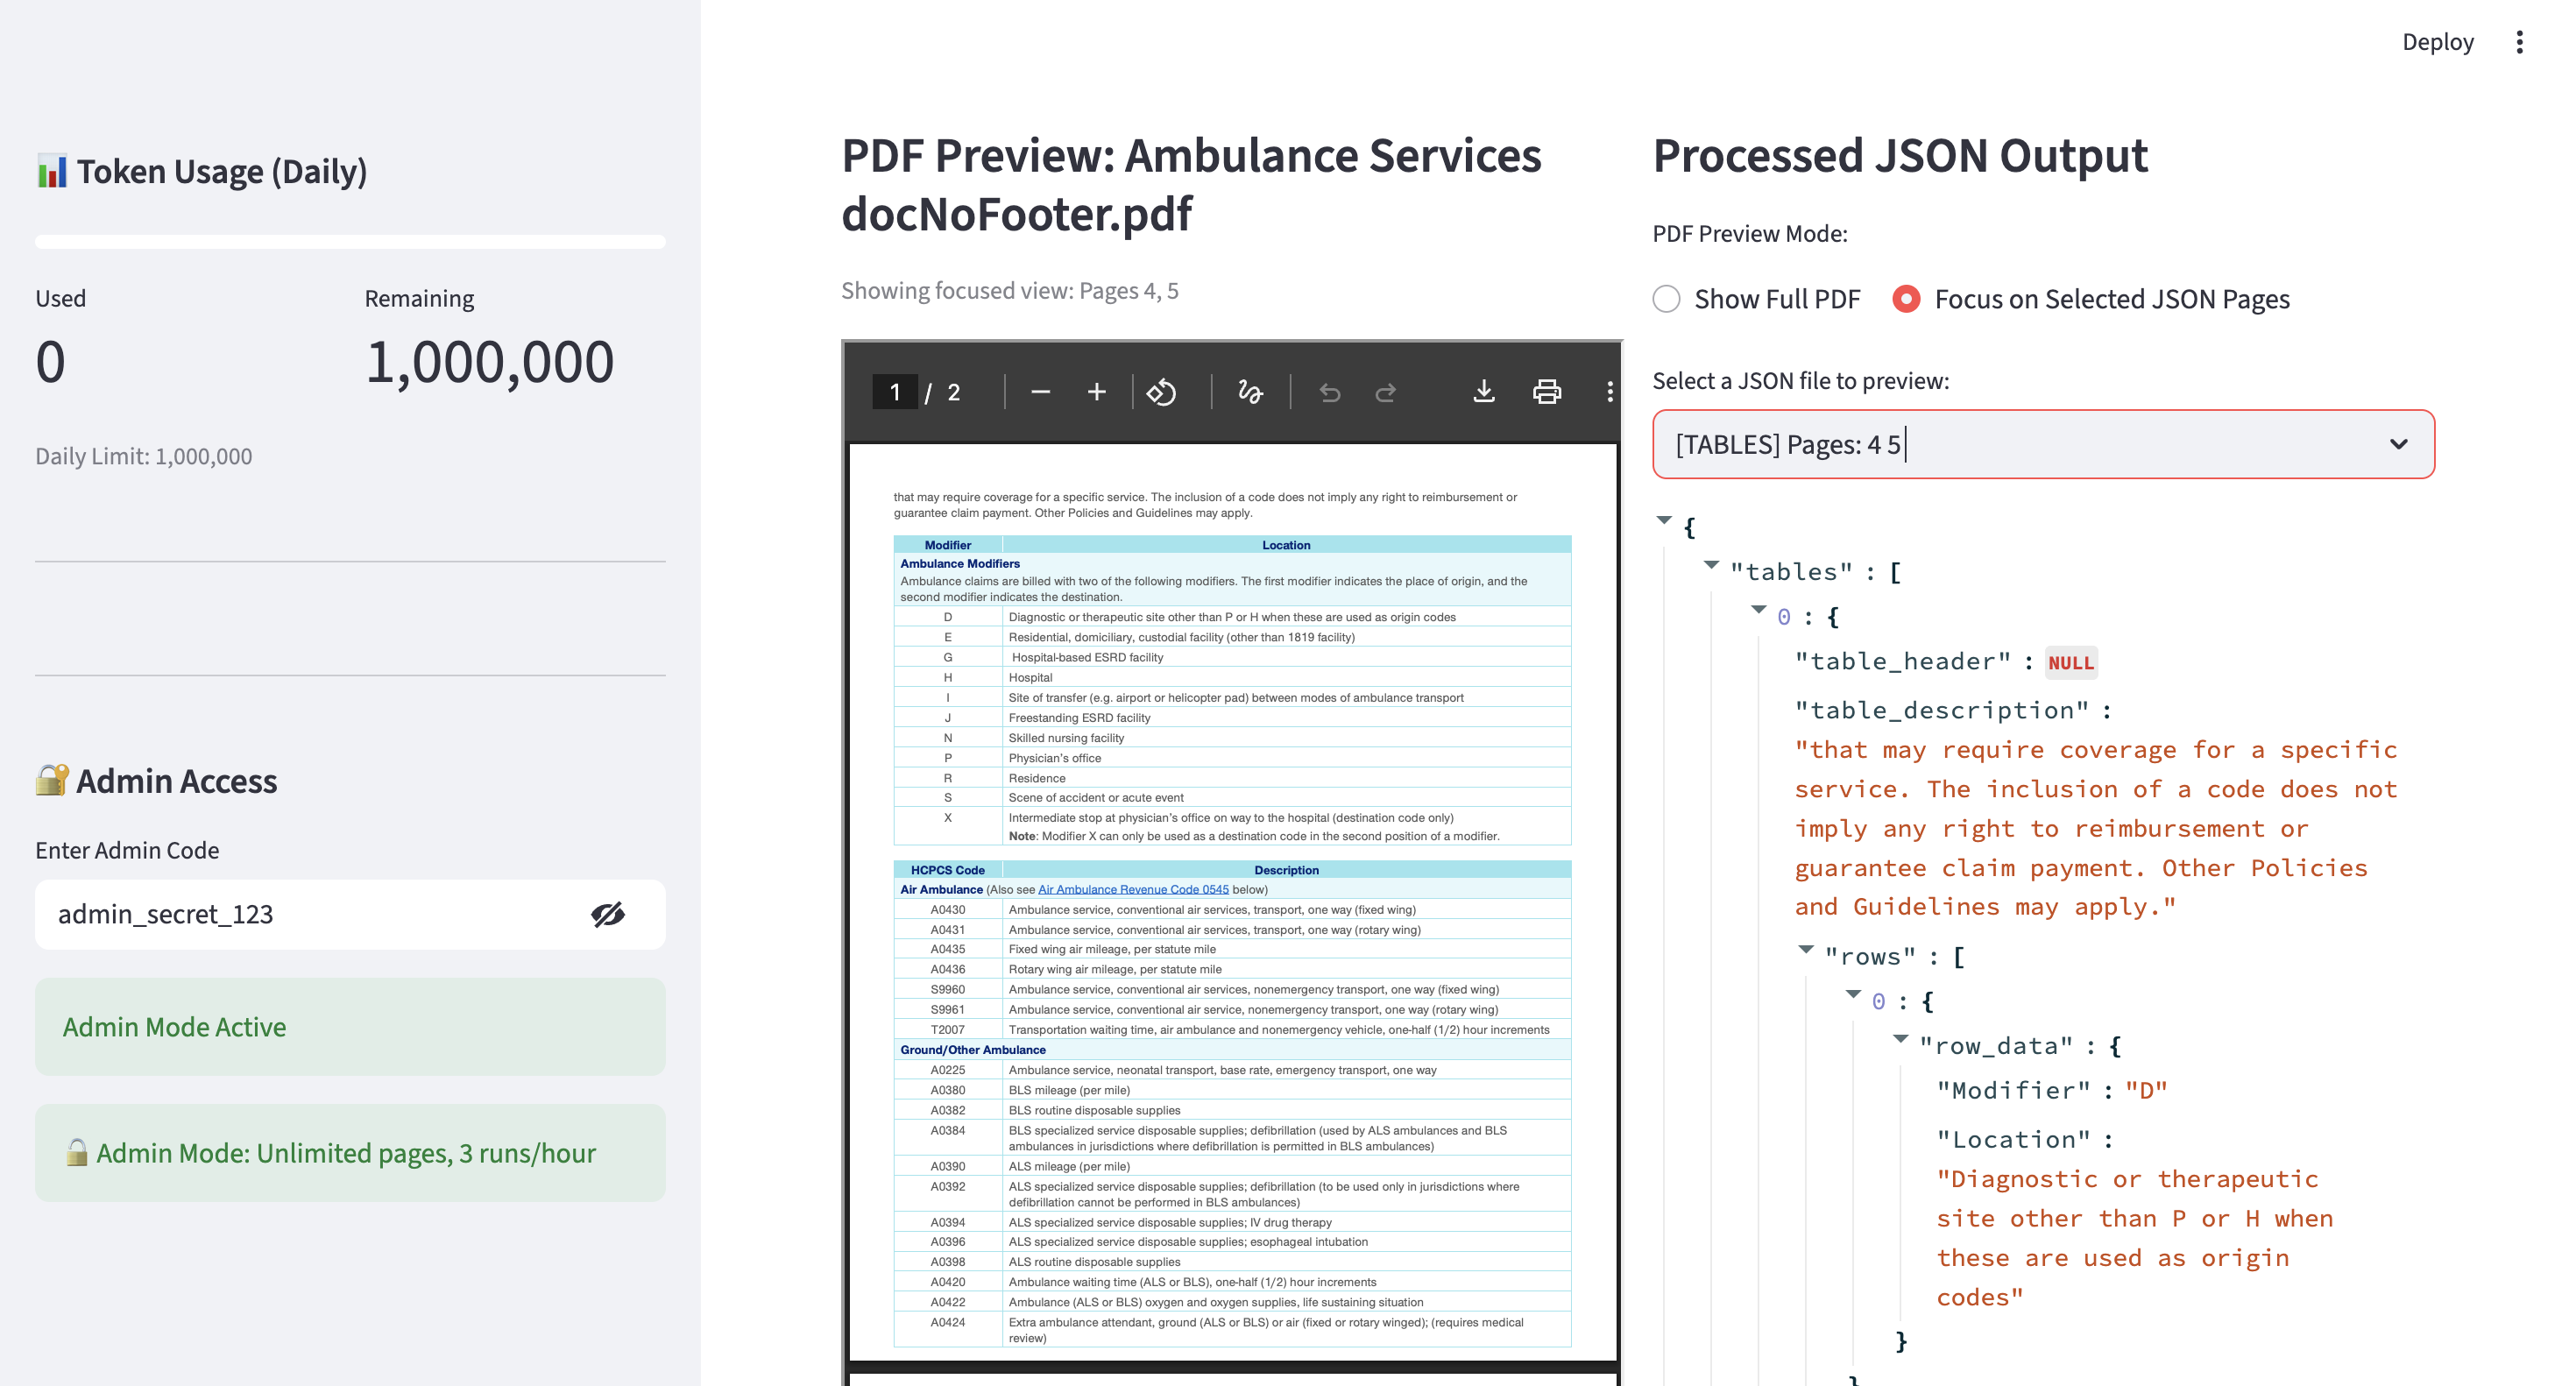Rotate the PDF counterclockwise

click(1161, 392)
